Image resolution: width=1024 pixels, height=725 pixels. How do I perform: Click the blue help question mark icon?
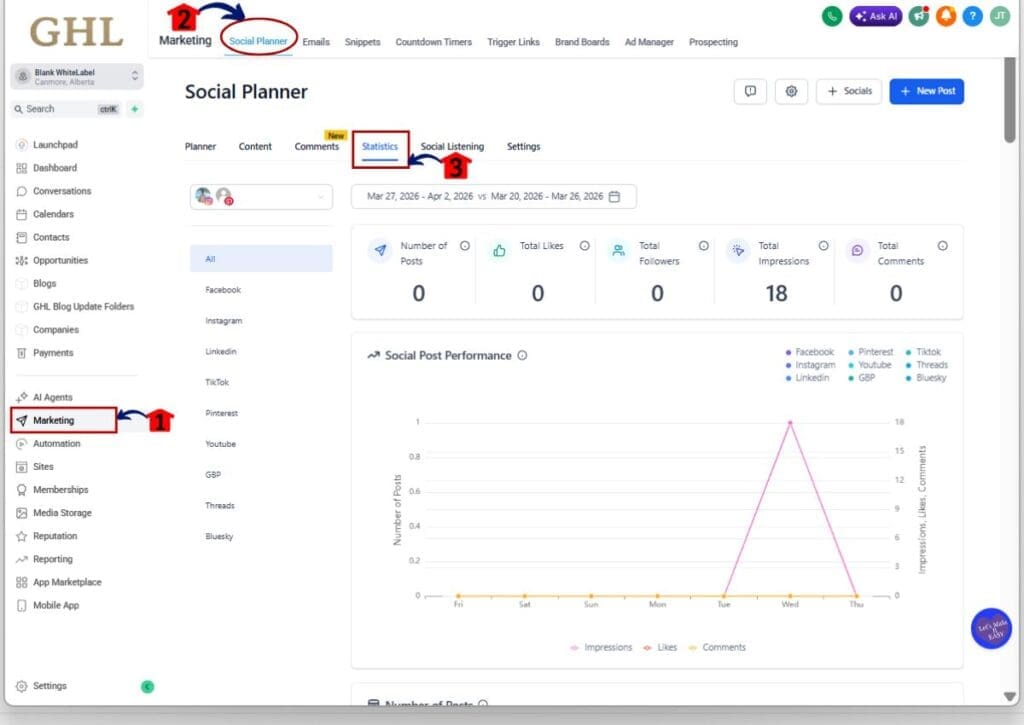[x=971, y=17]
